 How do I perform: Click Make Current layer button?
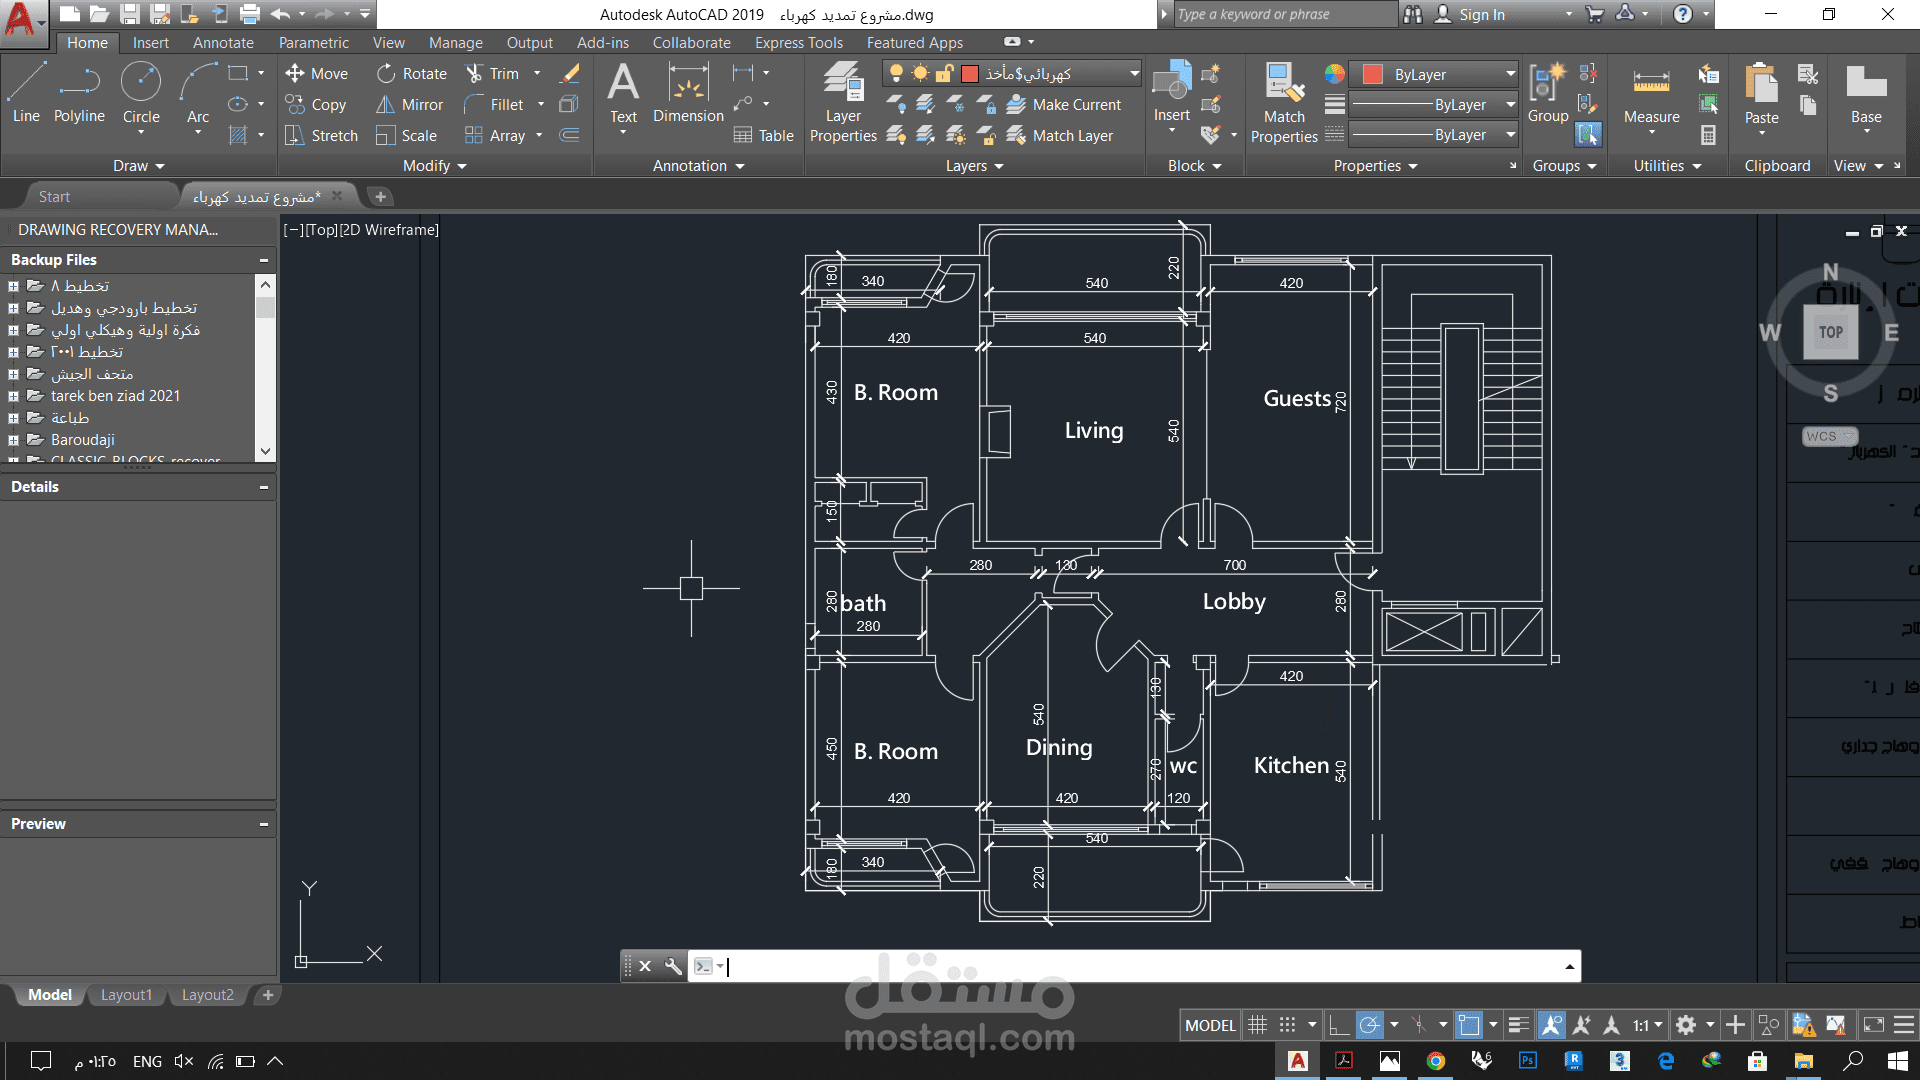point(1065,105)
